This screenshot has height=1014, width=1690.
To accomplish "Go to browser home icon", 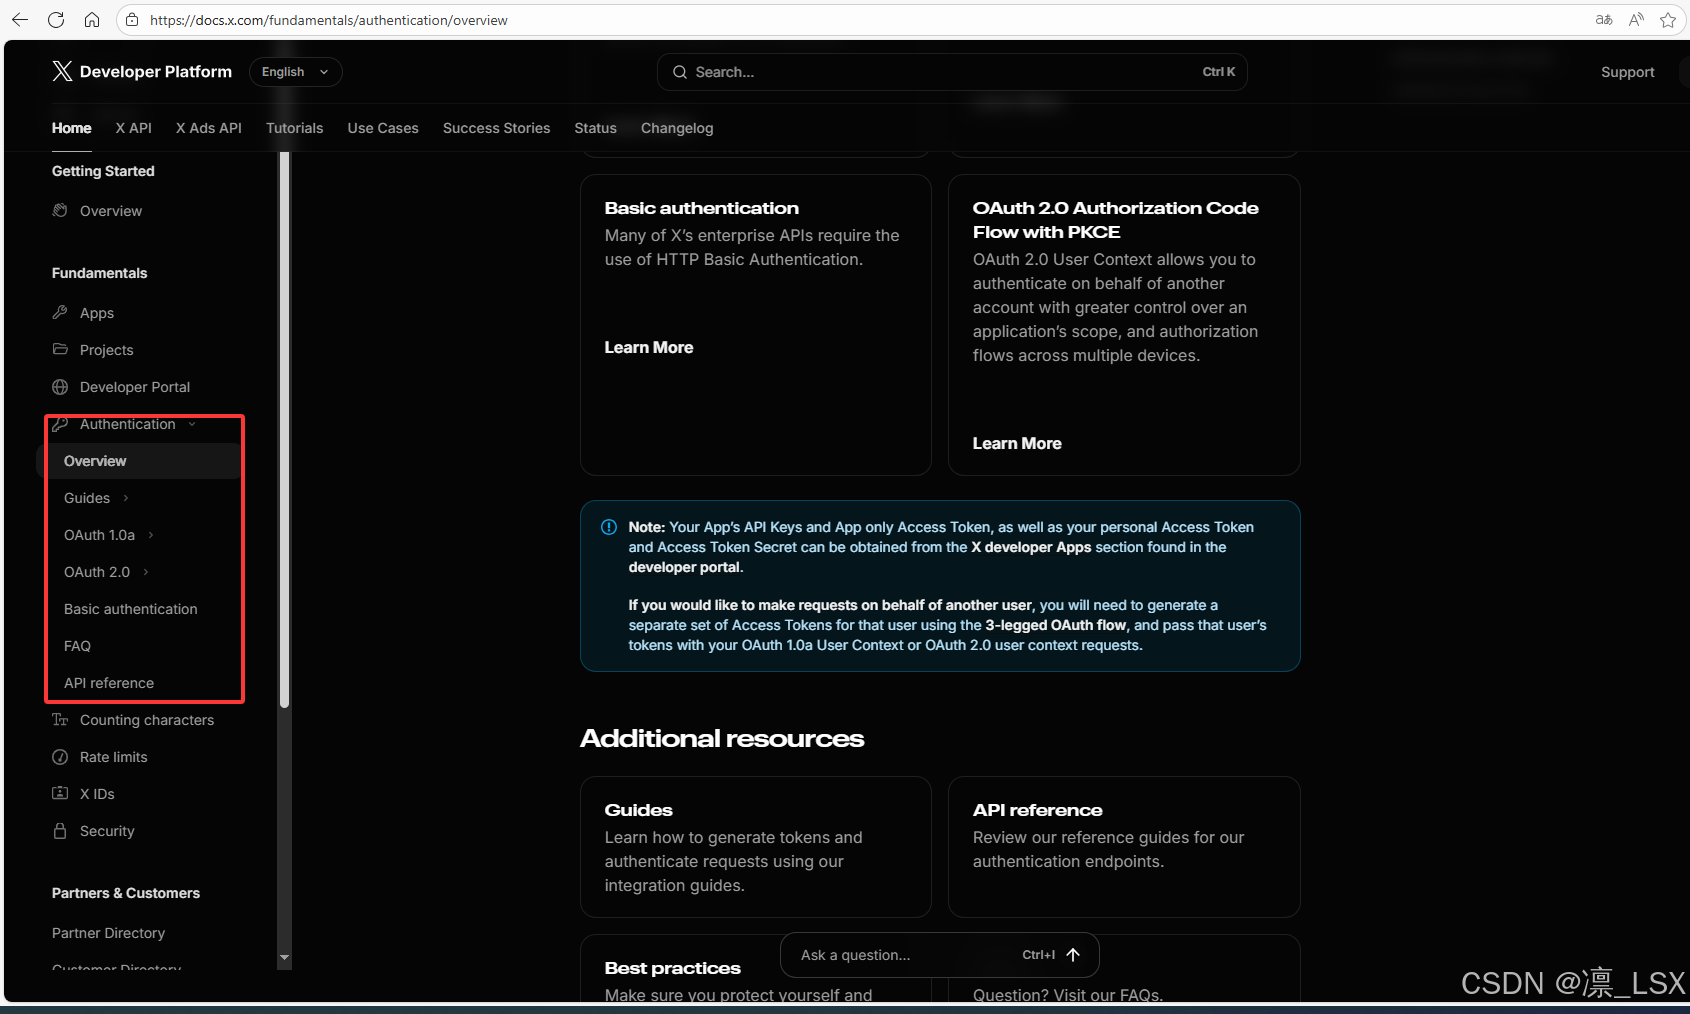I will 92,20.
